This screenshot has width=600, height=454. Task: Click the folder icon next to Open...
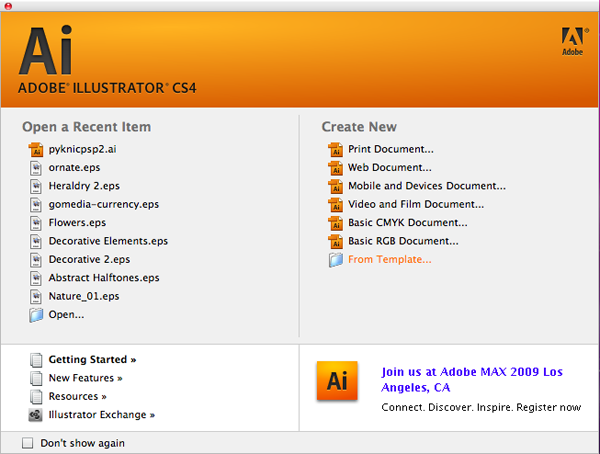coord(36,315)
